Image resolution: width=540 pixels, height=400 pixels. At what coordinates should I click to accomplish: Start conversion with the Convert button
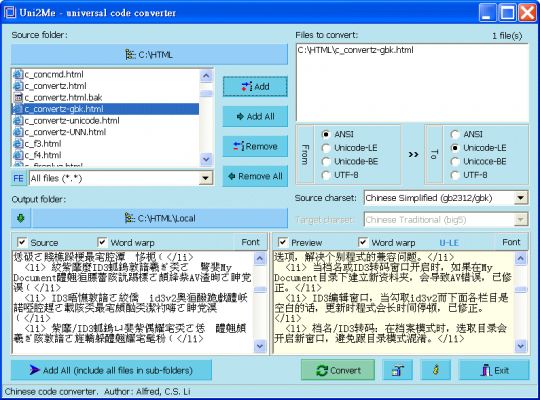click(x=338, y=370)
